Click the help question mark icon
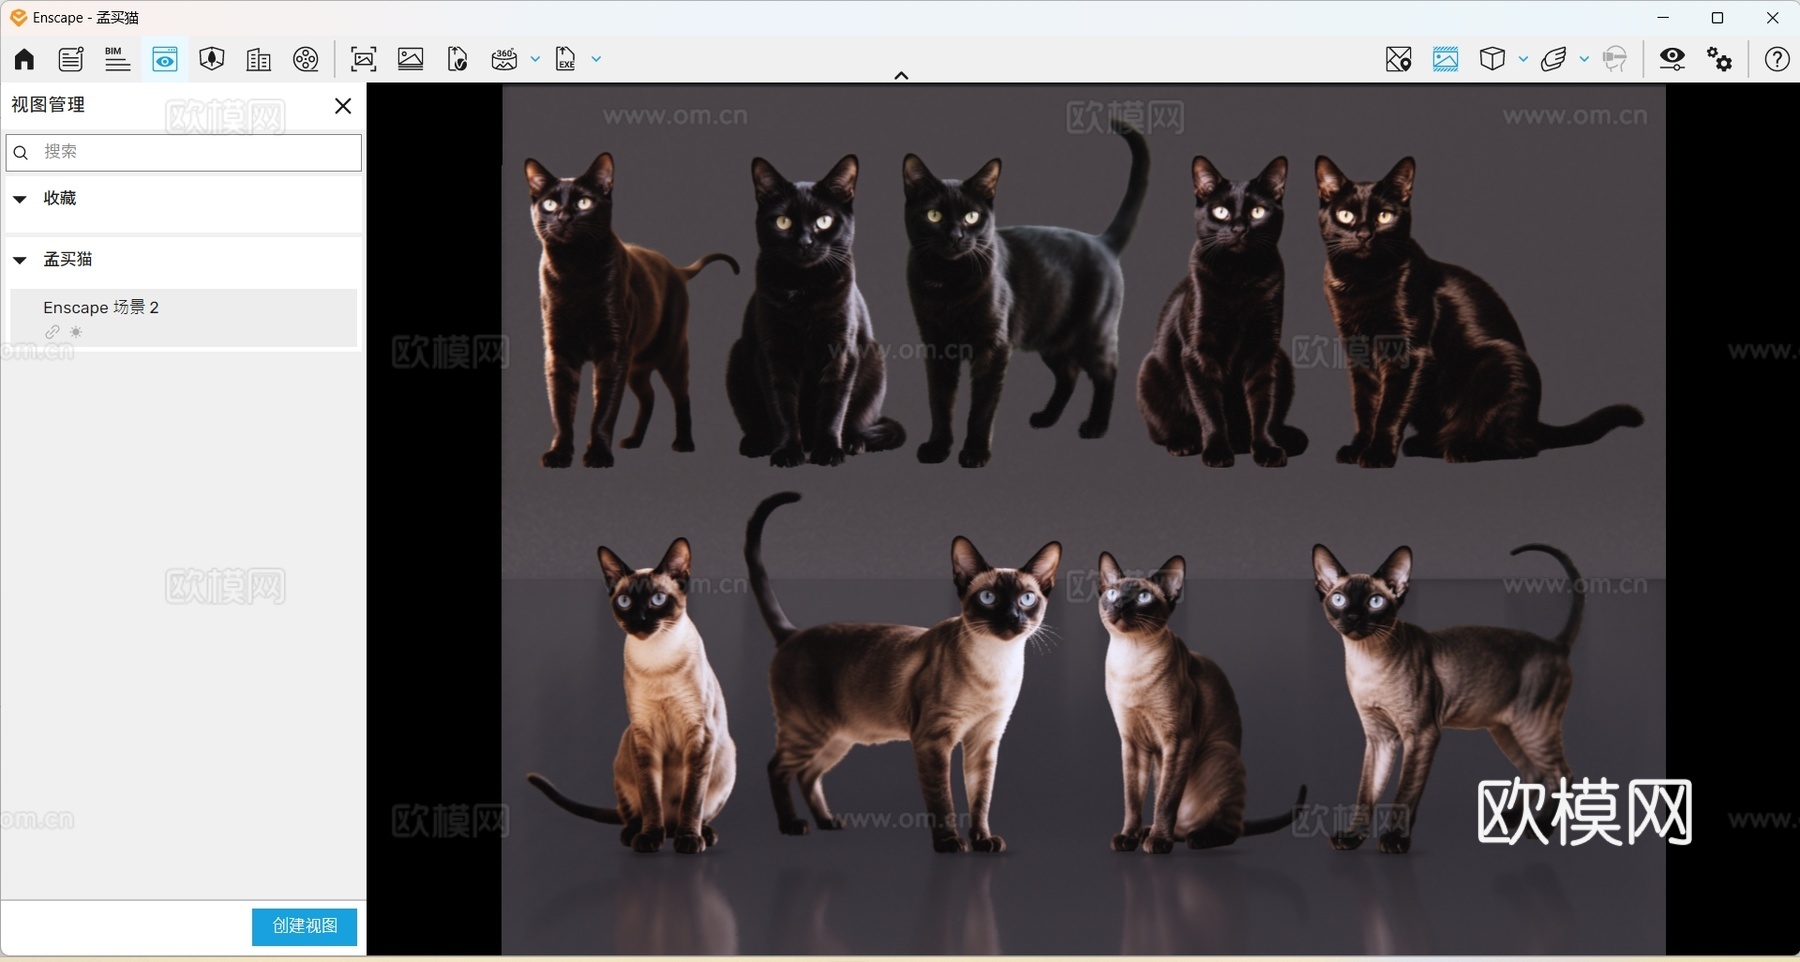This screenshot has width=1800, height=962. 1777,59
